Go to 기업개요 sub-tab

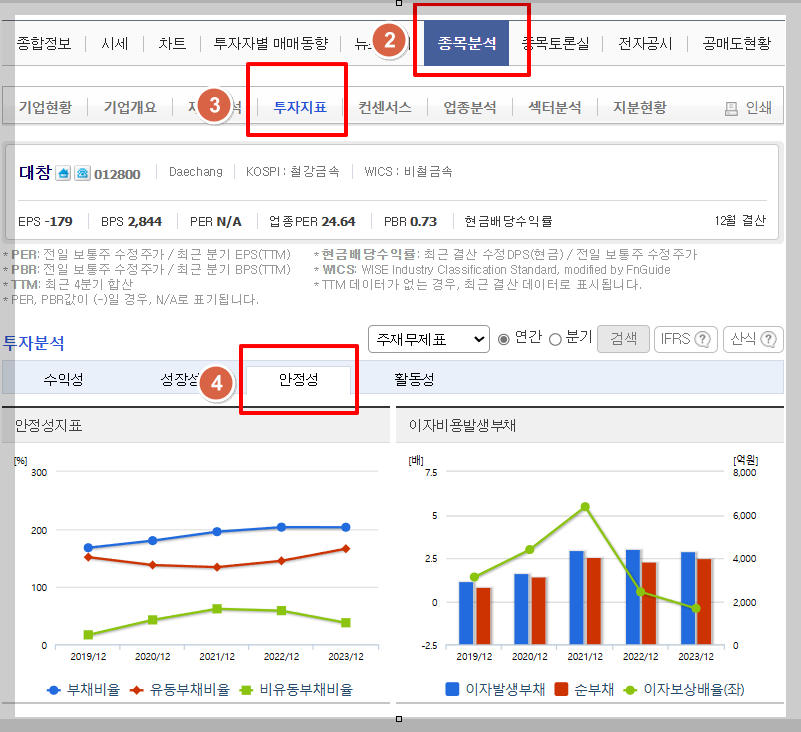point(130,107)
